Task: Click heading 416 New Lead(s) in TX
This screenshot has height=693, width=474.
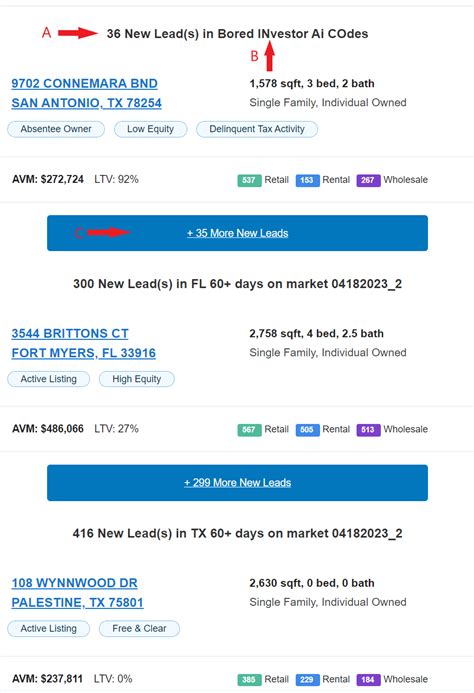Action: 237,533
